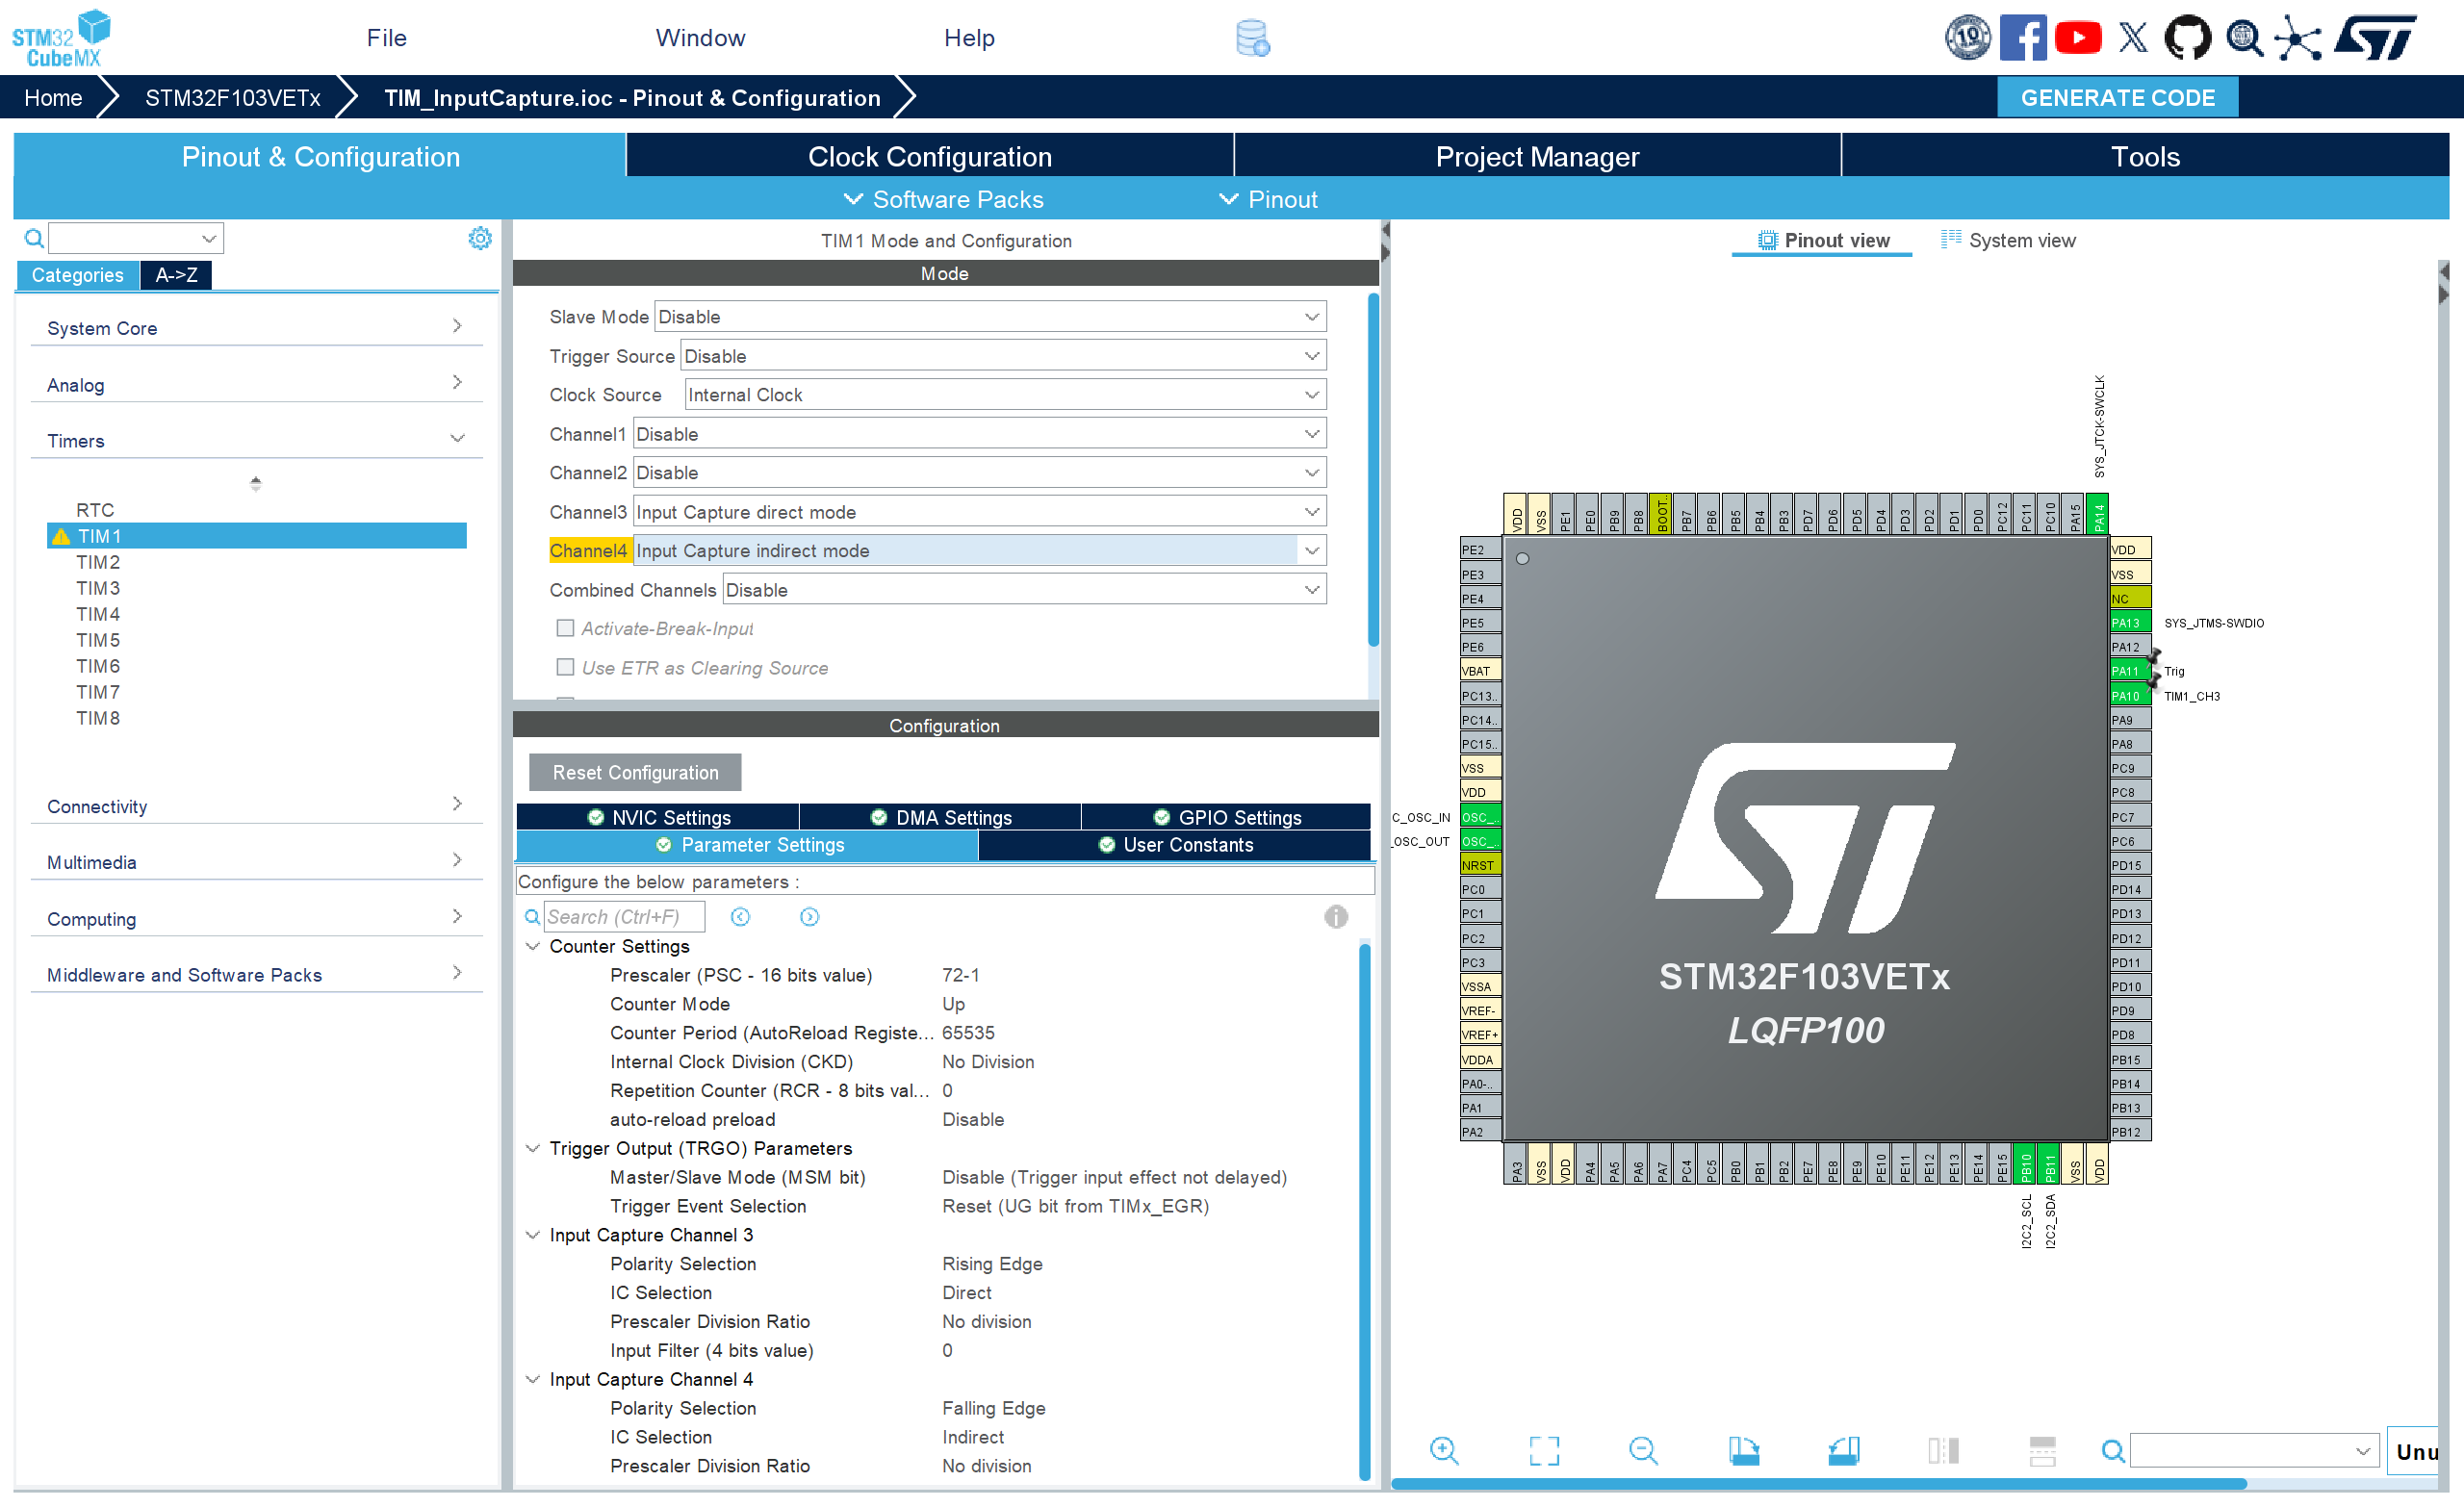Collapse the Counter Settings group
The image size is (2464, 1507).
[x=533, y=946]
